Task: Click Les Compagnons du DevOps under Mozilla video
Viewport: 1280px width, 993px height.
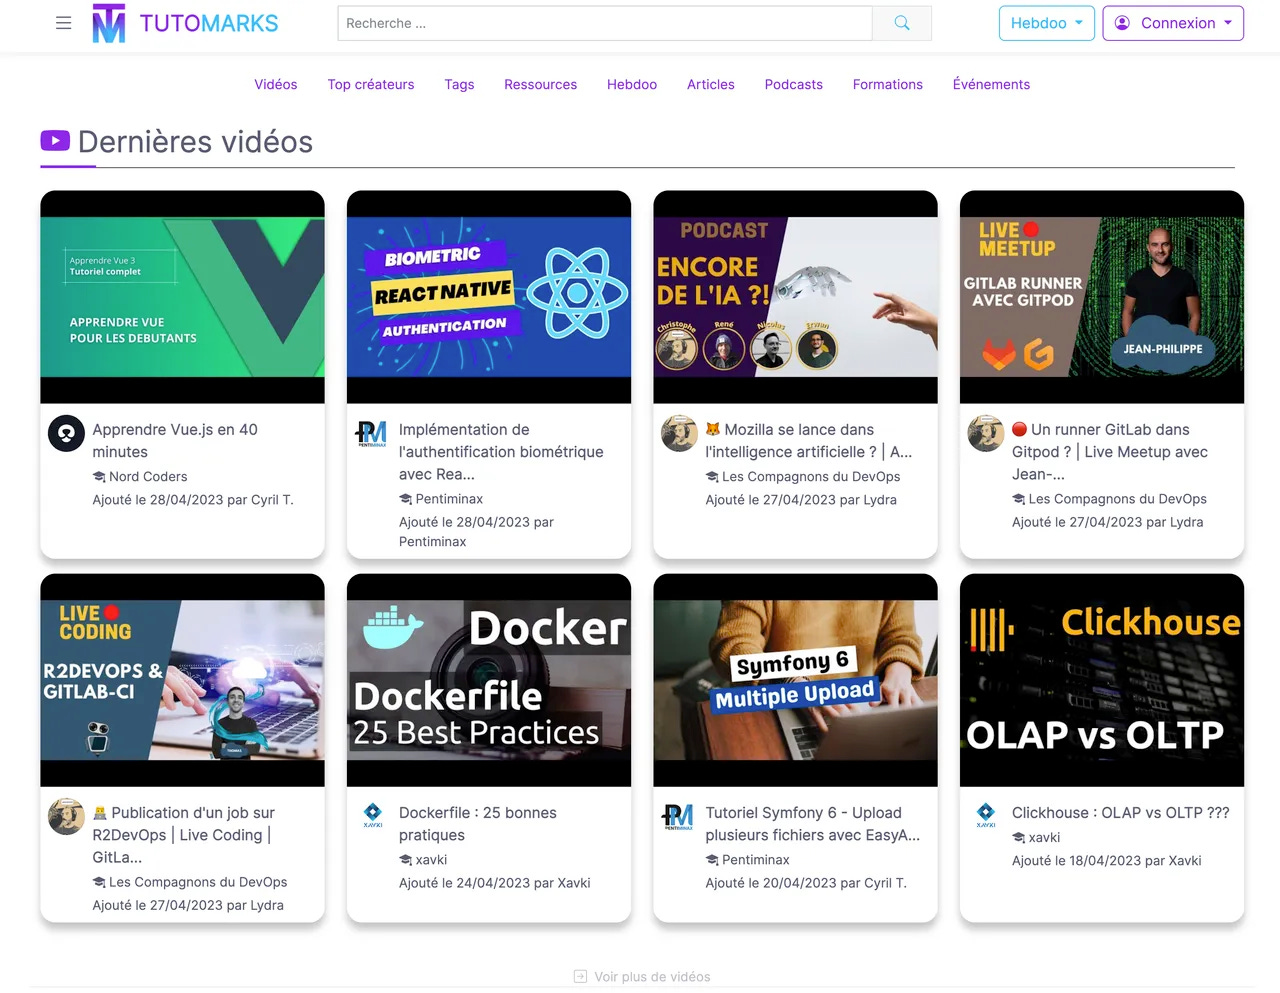Action: 811,476
